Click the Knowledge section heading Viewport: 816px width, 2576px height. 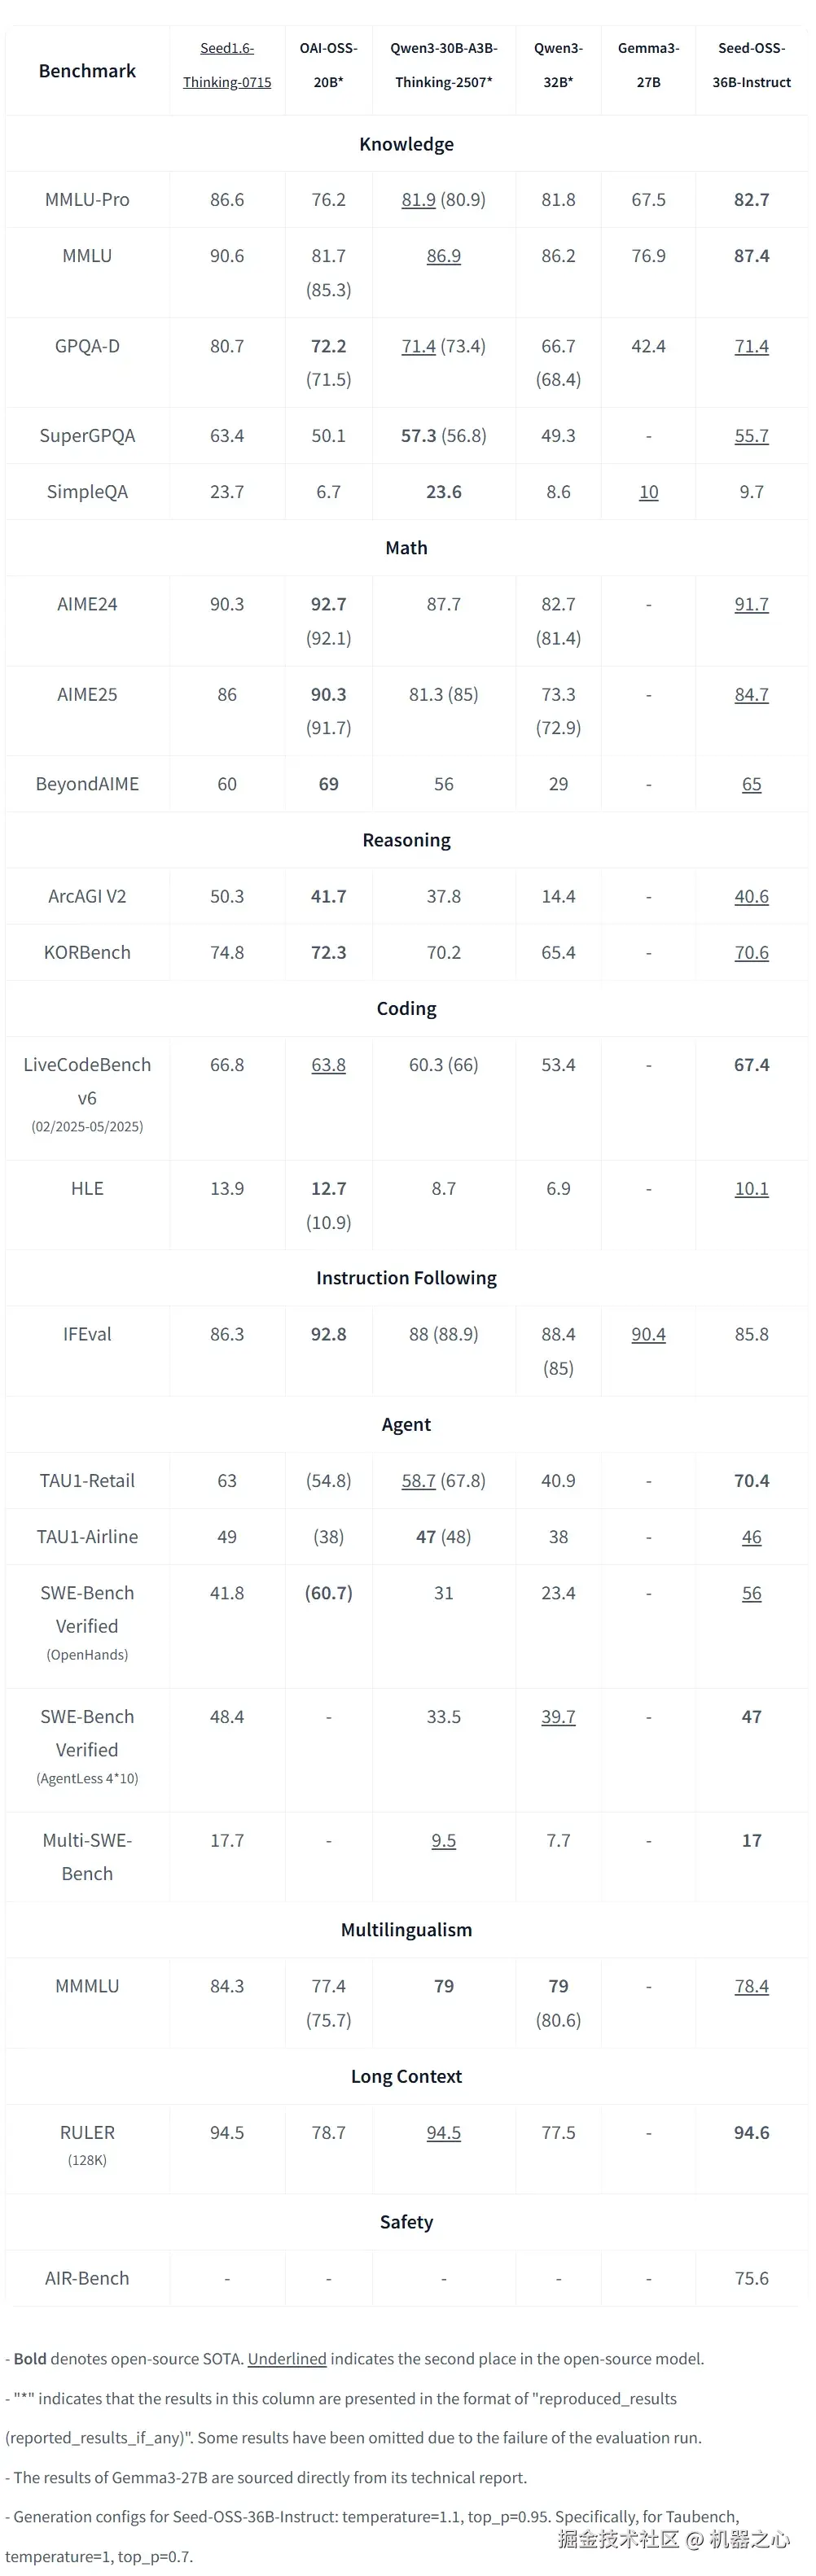tap(406, 144)
